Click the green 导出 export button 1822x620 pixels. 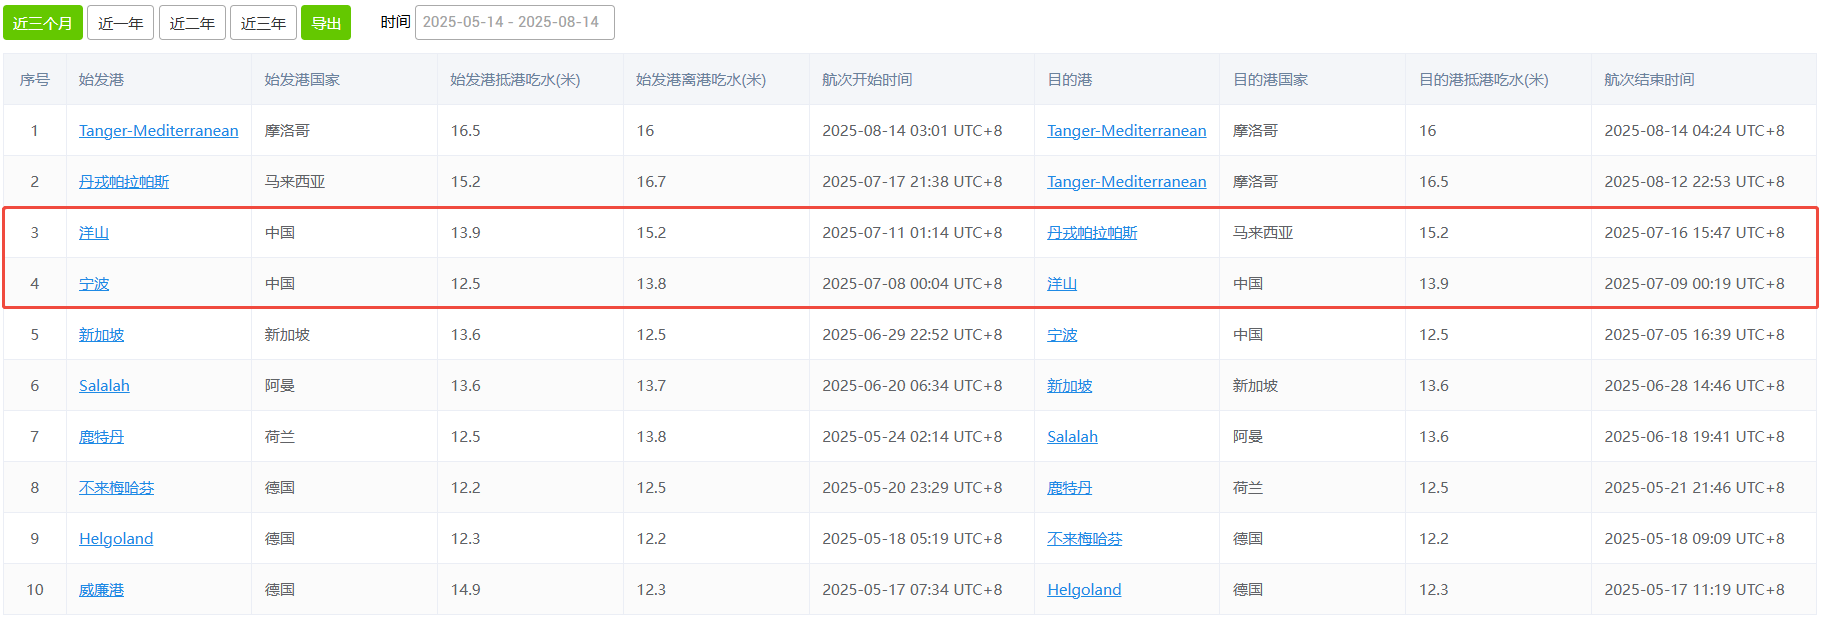point(326,23)
